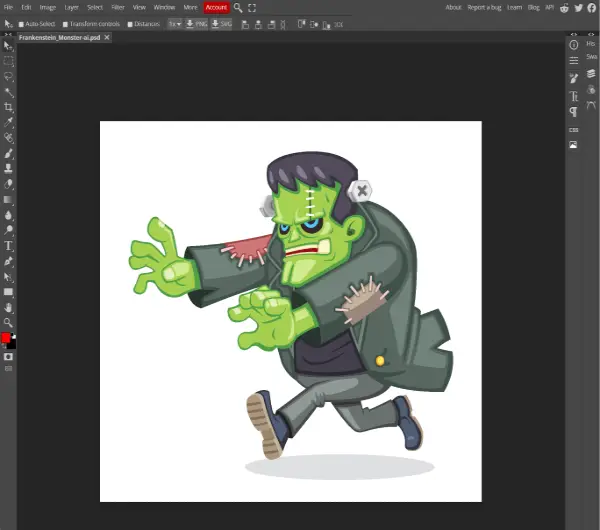Viewport: 600px width, 530px height.
Task: Open the Info panel icon
Action: pos(573,45)
